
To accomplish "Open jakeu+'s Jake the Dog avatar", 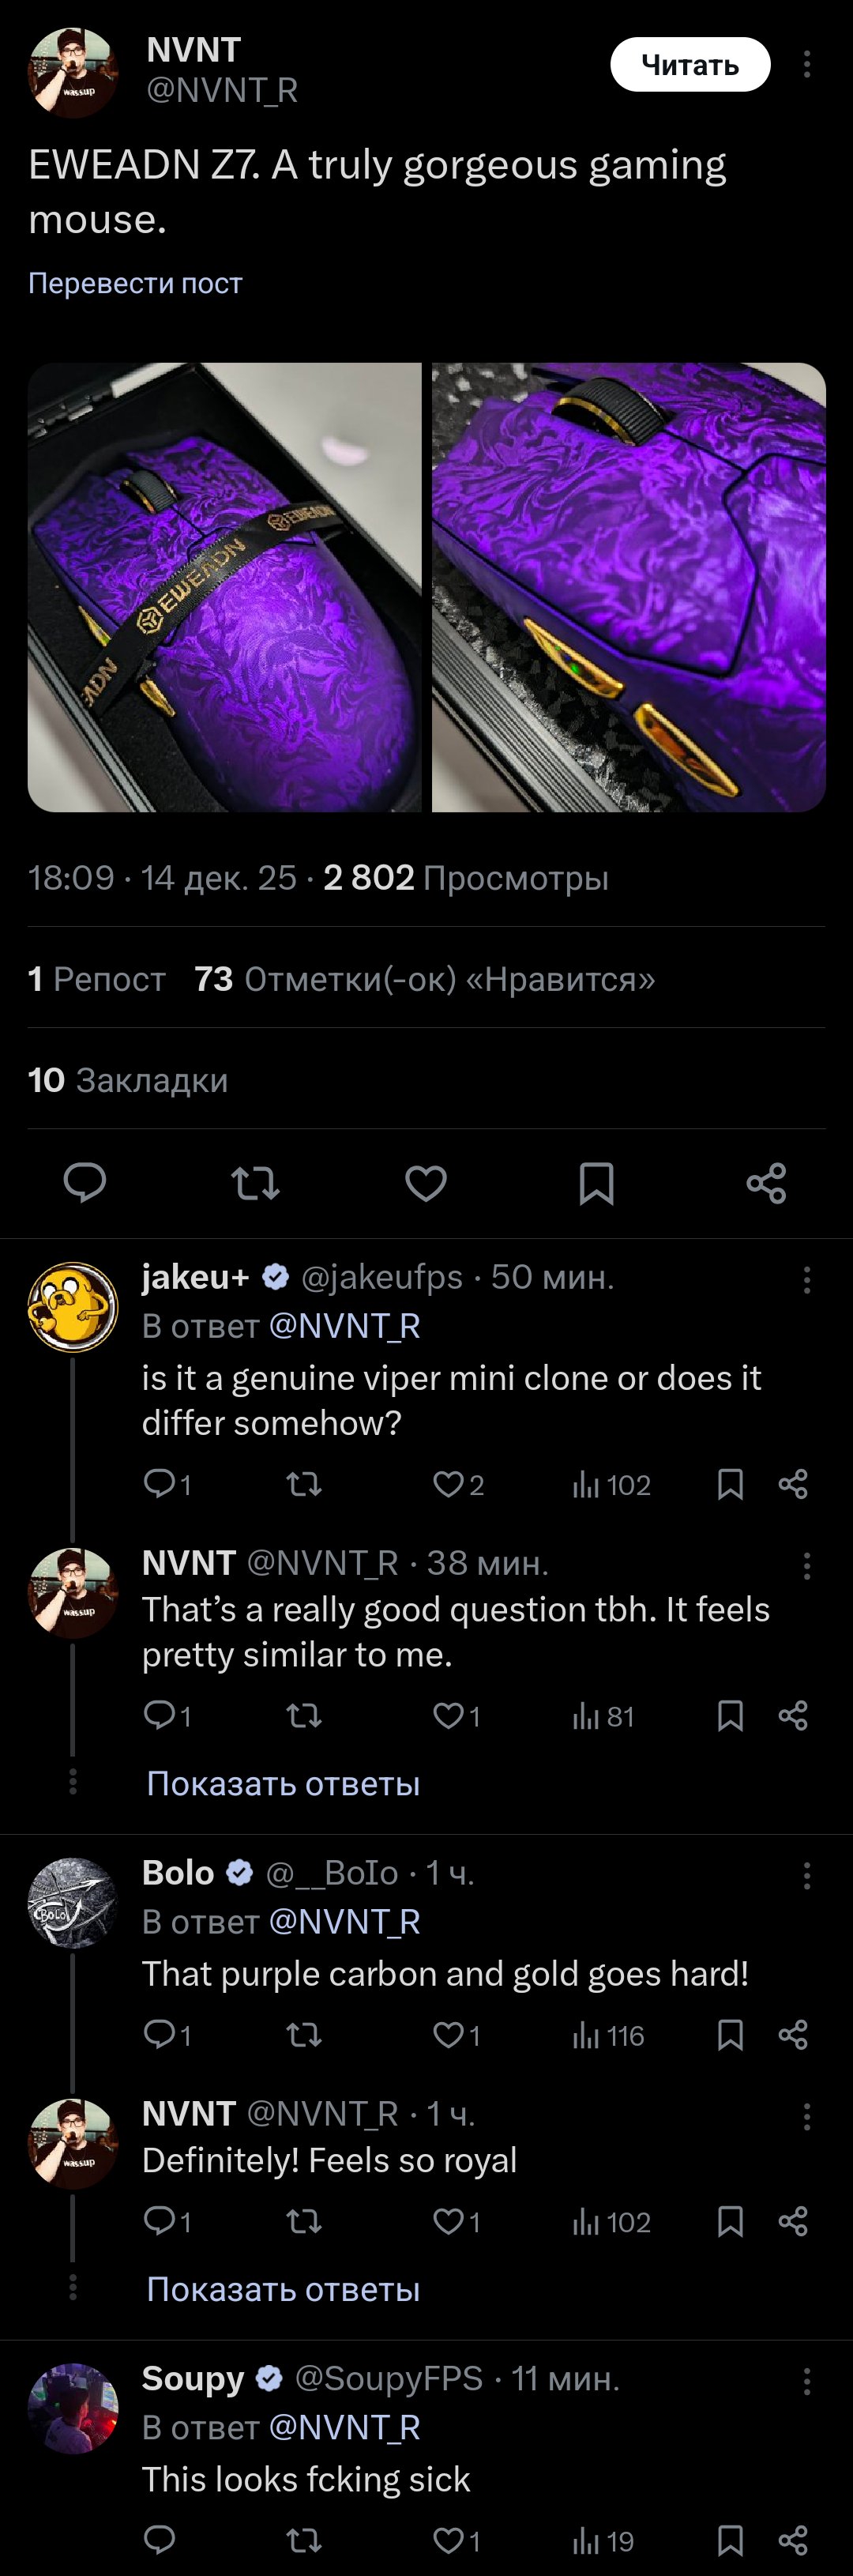I will tap(73, 1307).
